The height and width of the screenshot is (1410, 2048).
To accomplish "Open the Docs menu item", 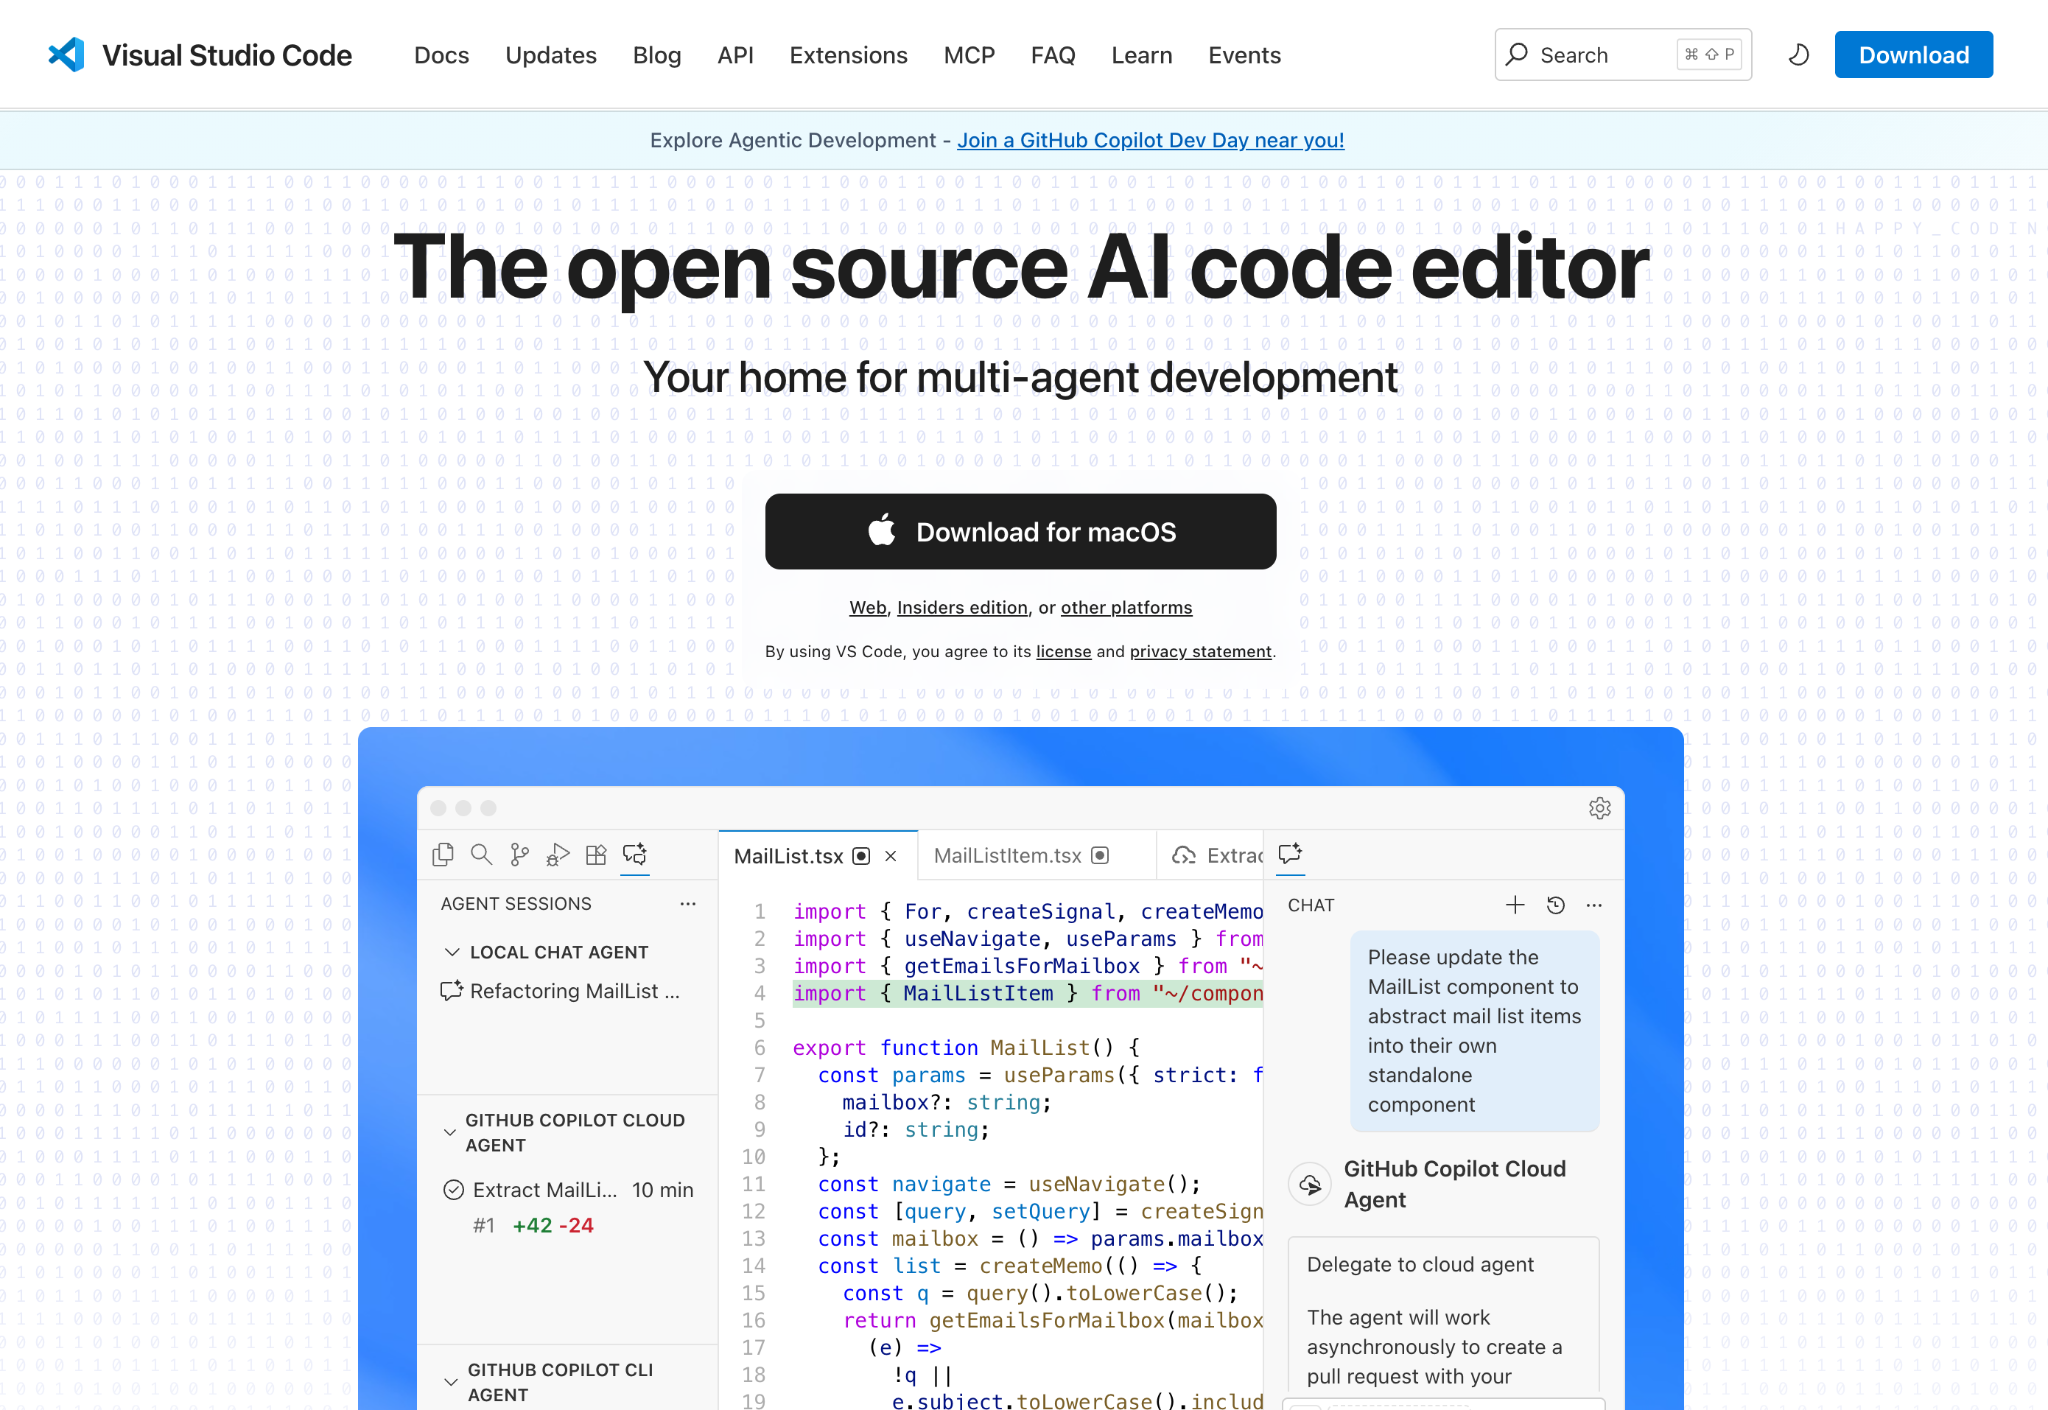I will click(441, 55).
